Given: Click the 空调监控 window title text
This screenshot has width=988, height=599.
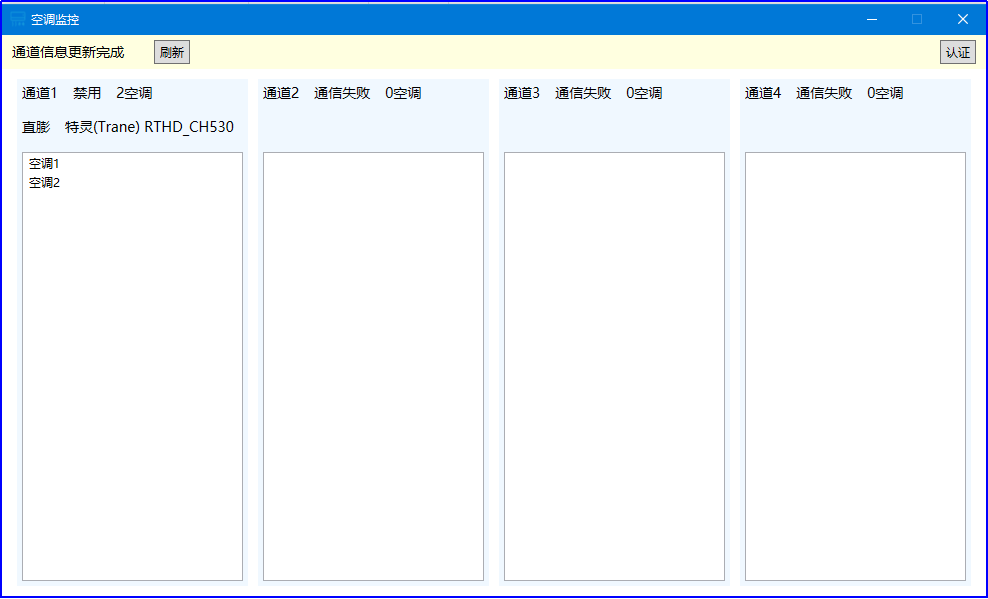Looking at the screenshot, I should (x=55, y=18).
